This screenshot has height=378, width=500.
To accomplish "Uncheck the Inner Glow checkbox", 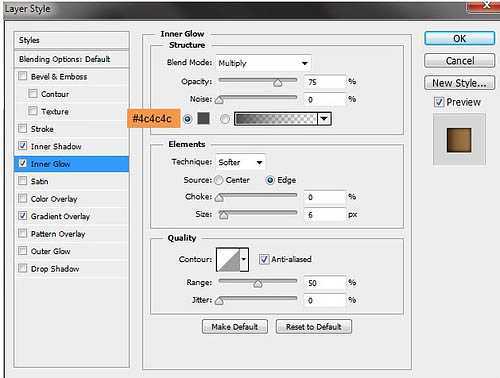I will (22, 163).
